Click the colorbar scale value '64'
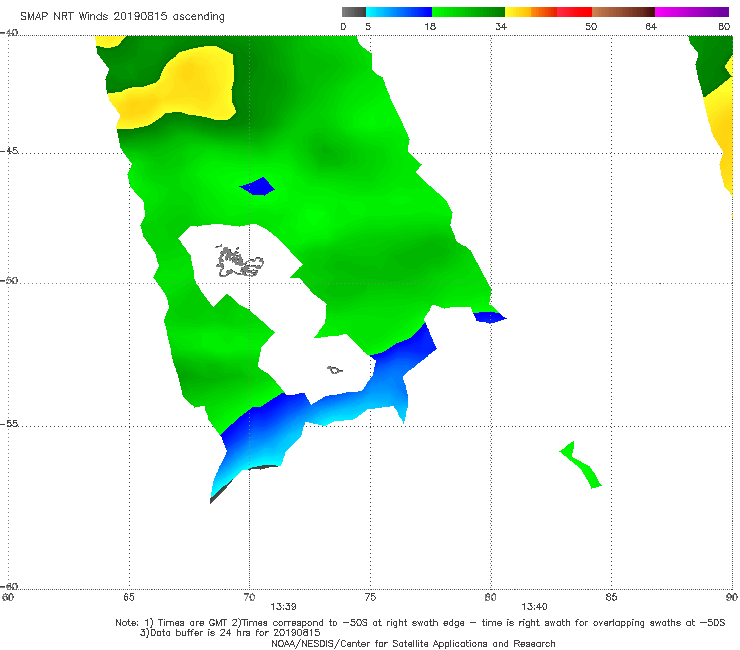Viewport: 740px width, 650px height. 651,26
